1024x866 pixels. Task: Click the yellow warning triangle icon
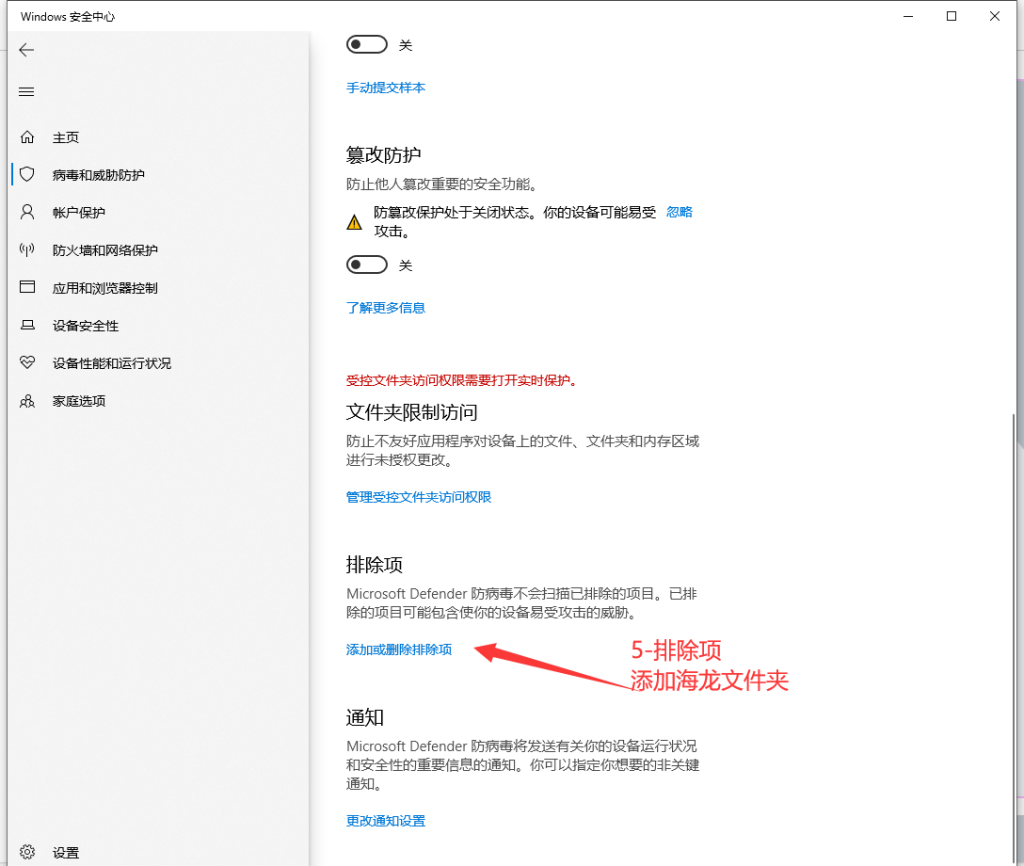pyautogui.click(x=354, y=222)
